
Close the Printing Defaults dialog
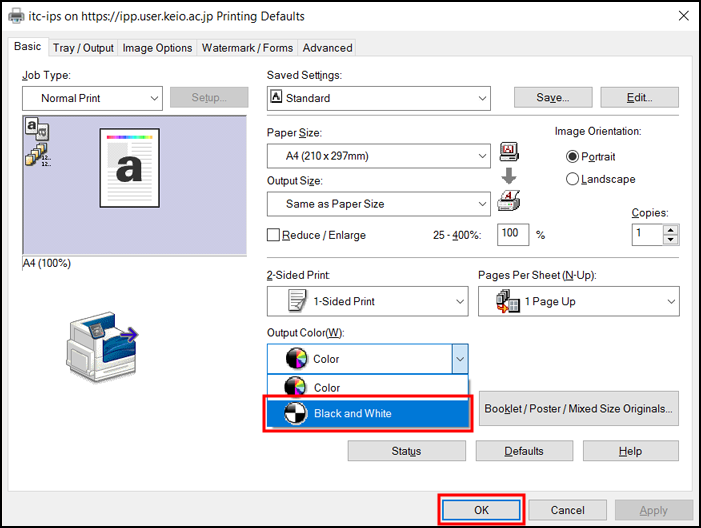pos(683,16)
